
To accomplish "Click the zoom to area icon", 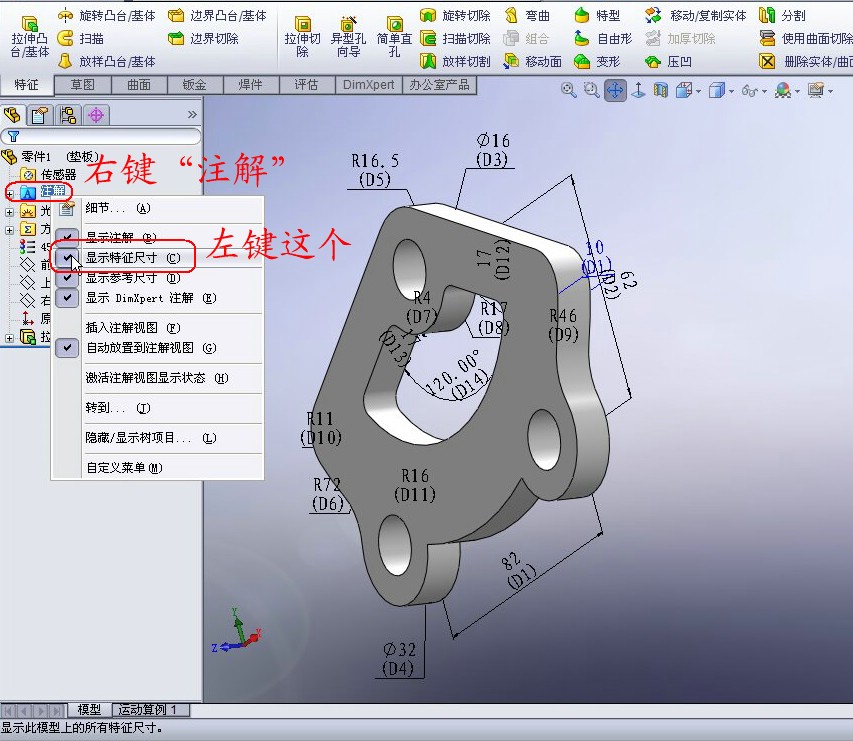I will tap(591, 90).
